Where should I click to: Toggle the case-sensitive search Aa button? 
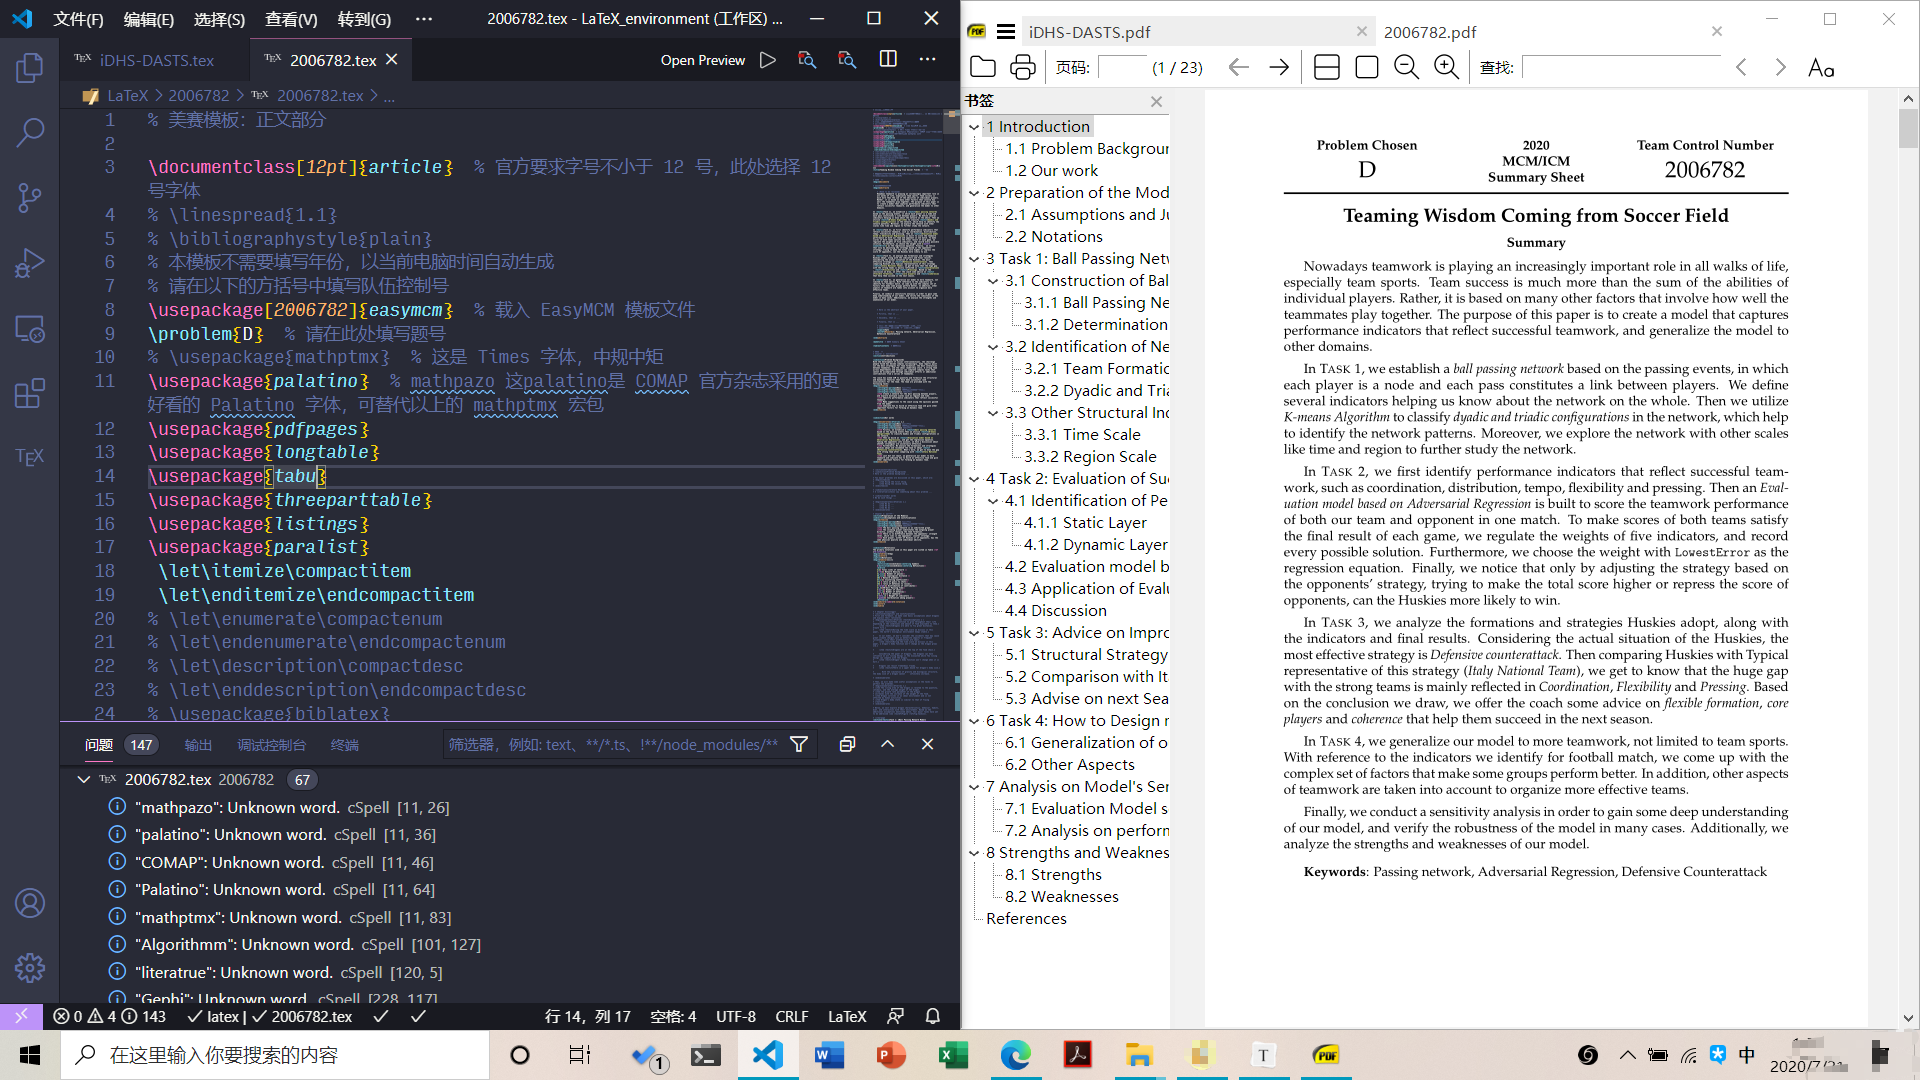point(1821,67)
